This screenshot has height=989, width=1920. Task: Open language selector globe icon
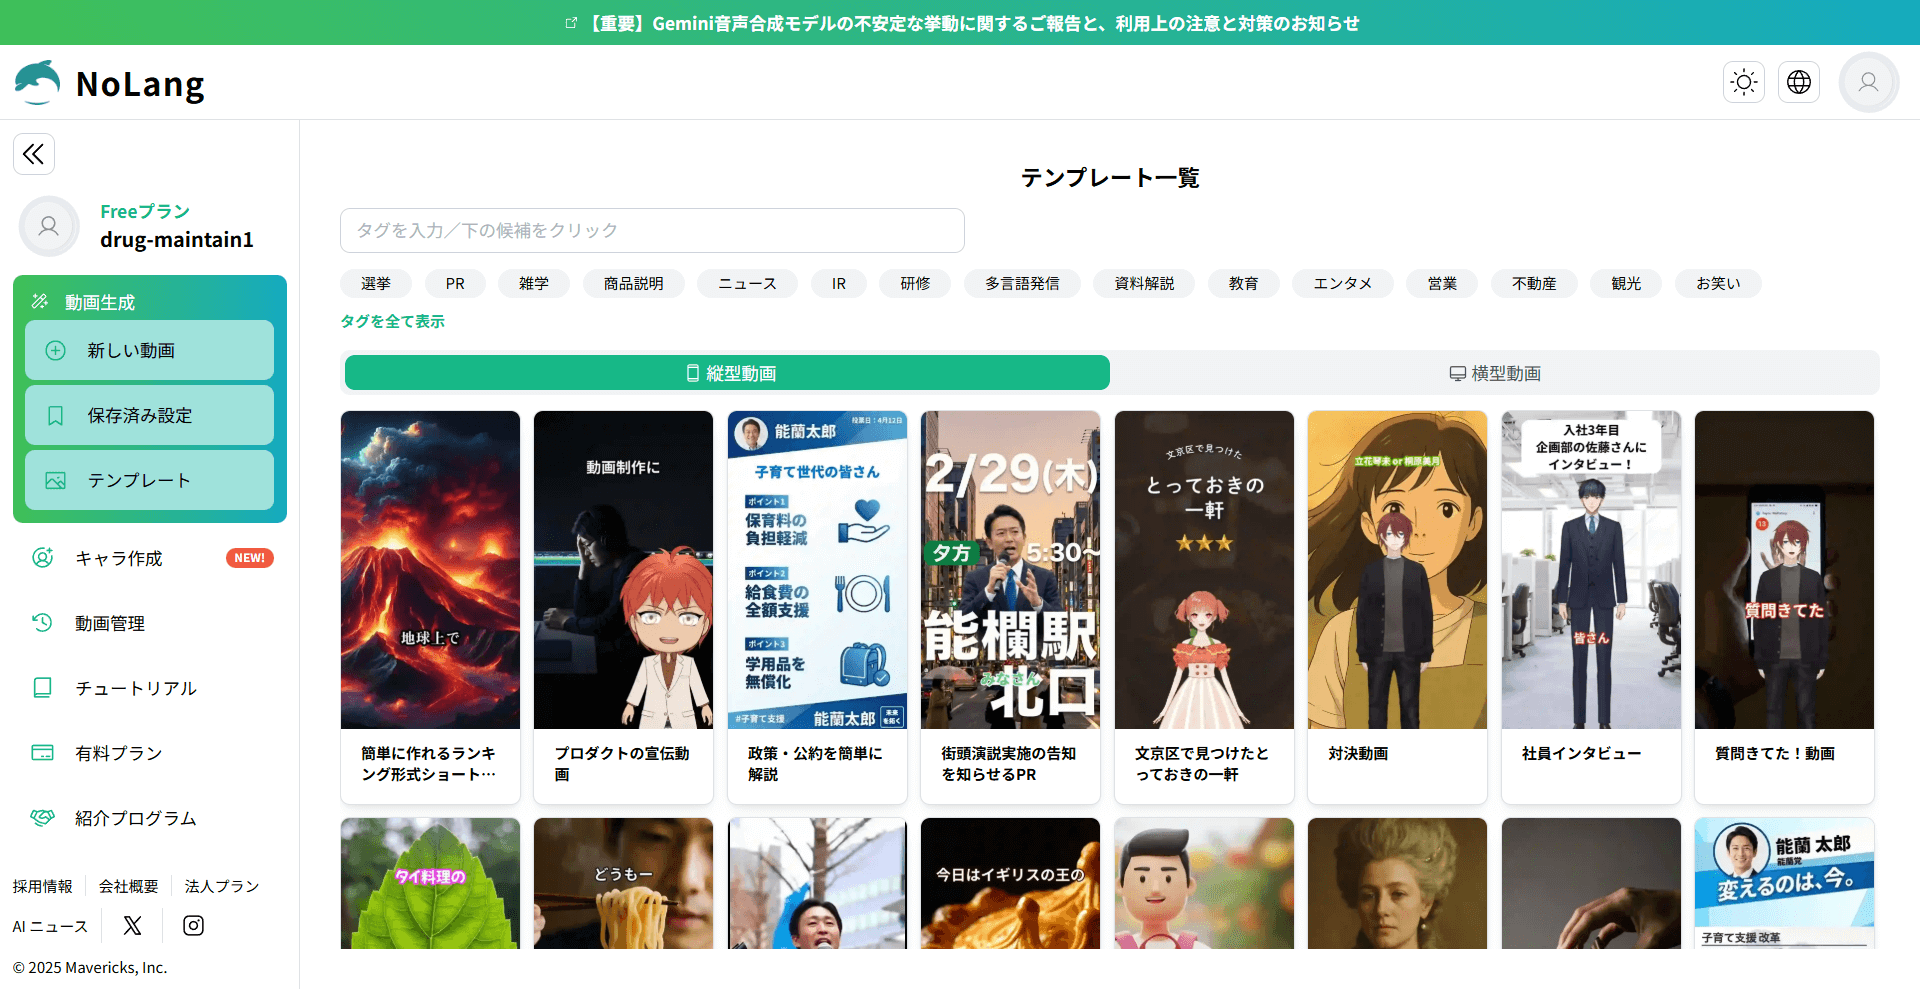pyautogui.click(x=1799, y=82)
